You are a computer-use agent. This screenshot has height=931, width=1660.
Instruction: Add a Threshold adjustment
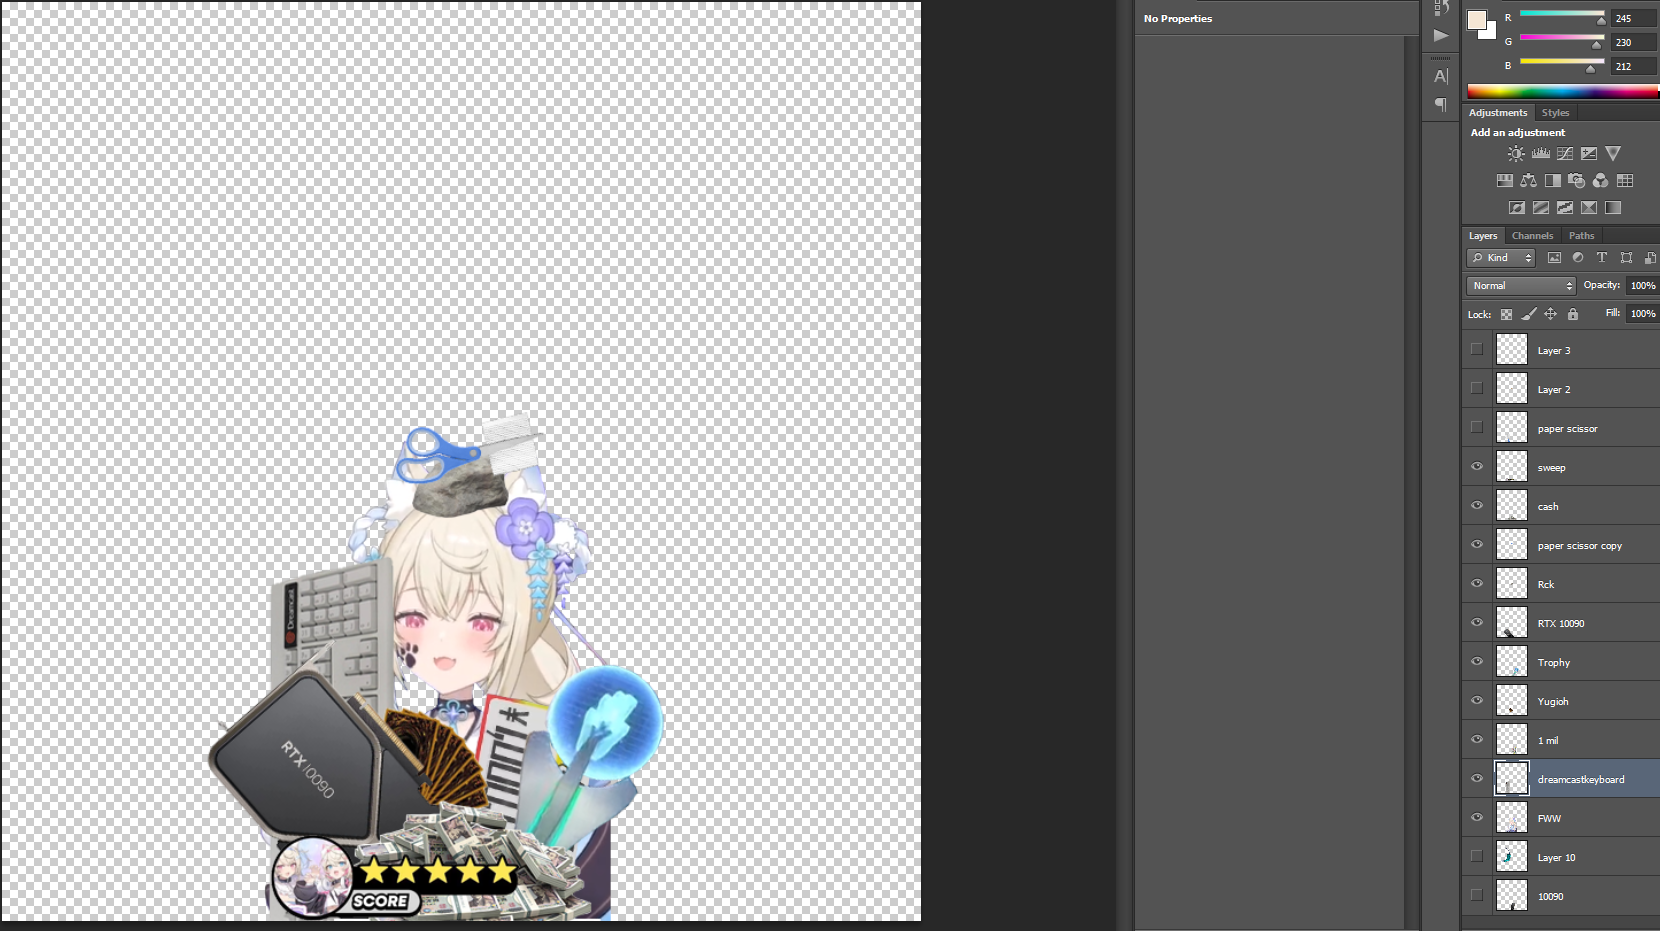pyautogui.click(x=1565, y=208)
